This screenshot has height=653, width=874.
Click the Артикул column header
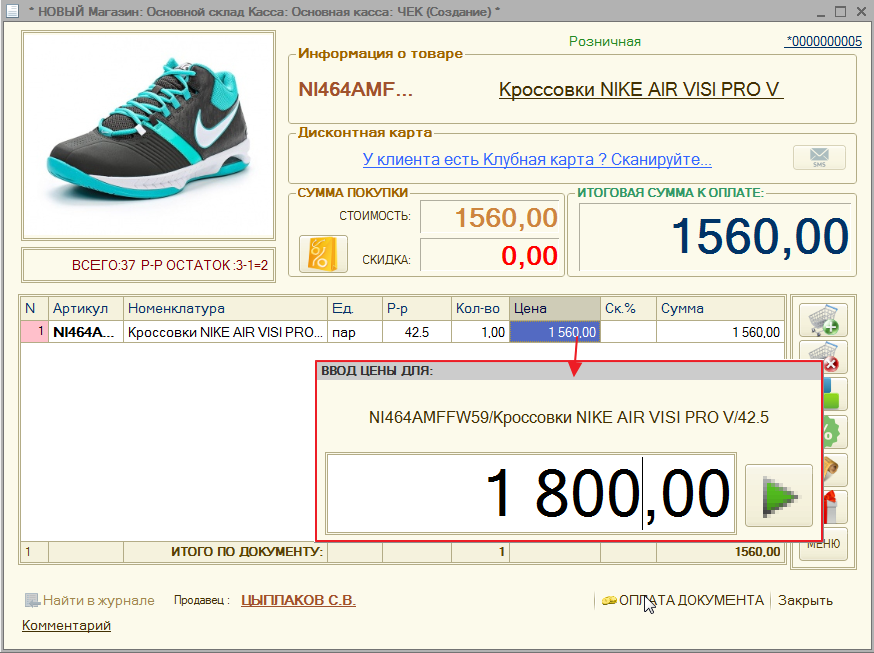pos(86,308)
